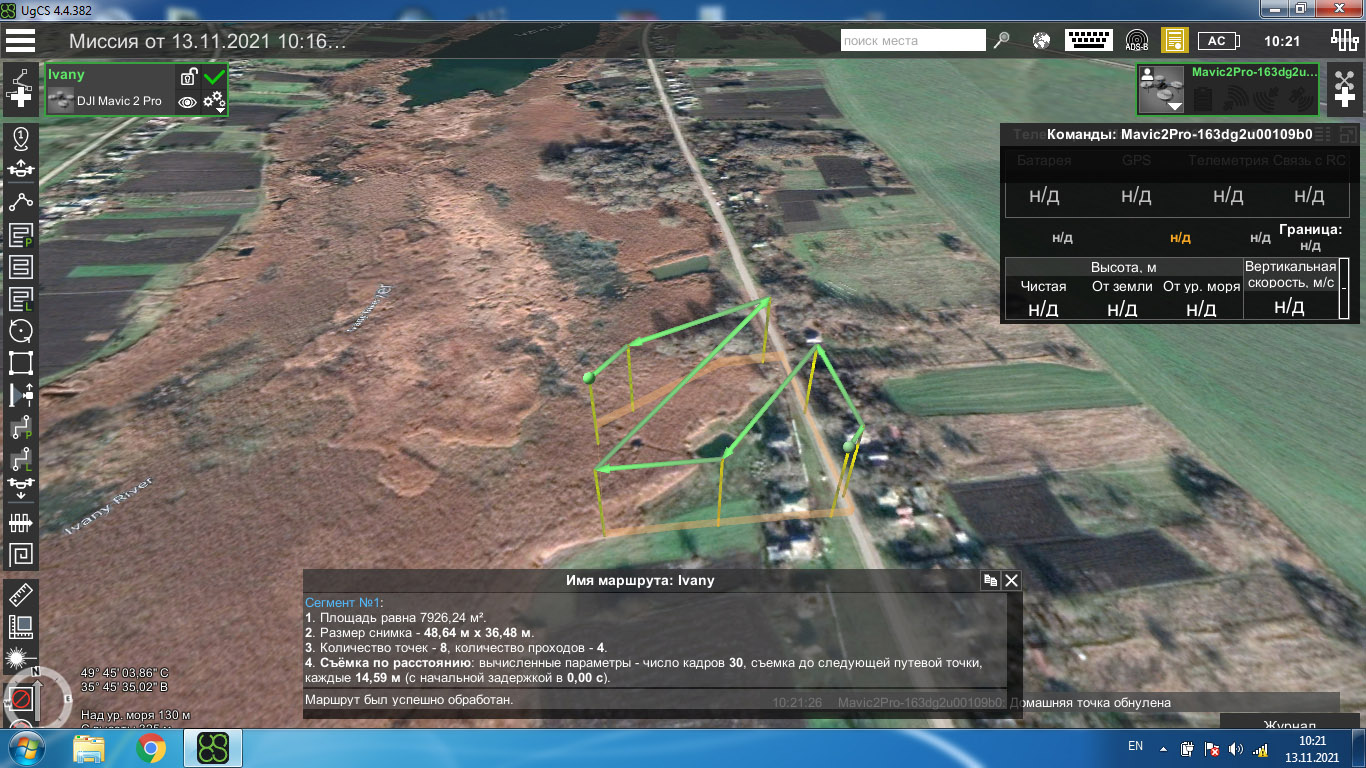
Task: Select the Photogrammetry tool
Action: [x=20, y=236]
